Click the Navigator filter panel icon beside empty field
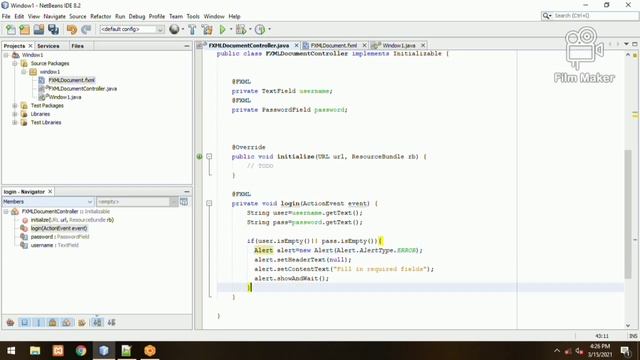 coord(184,202)
